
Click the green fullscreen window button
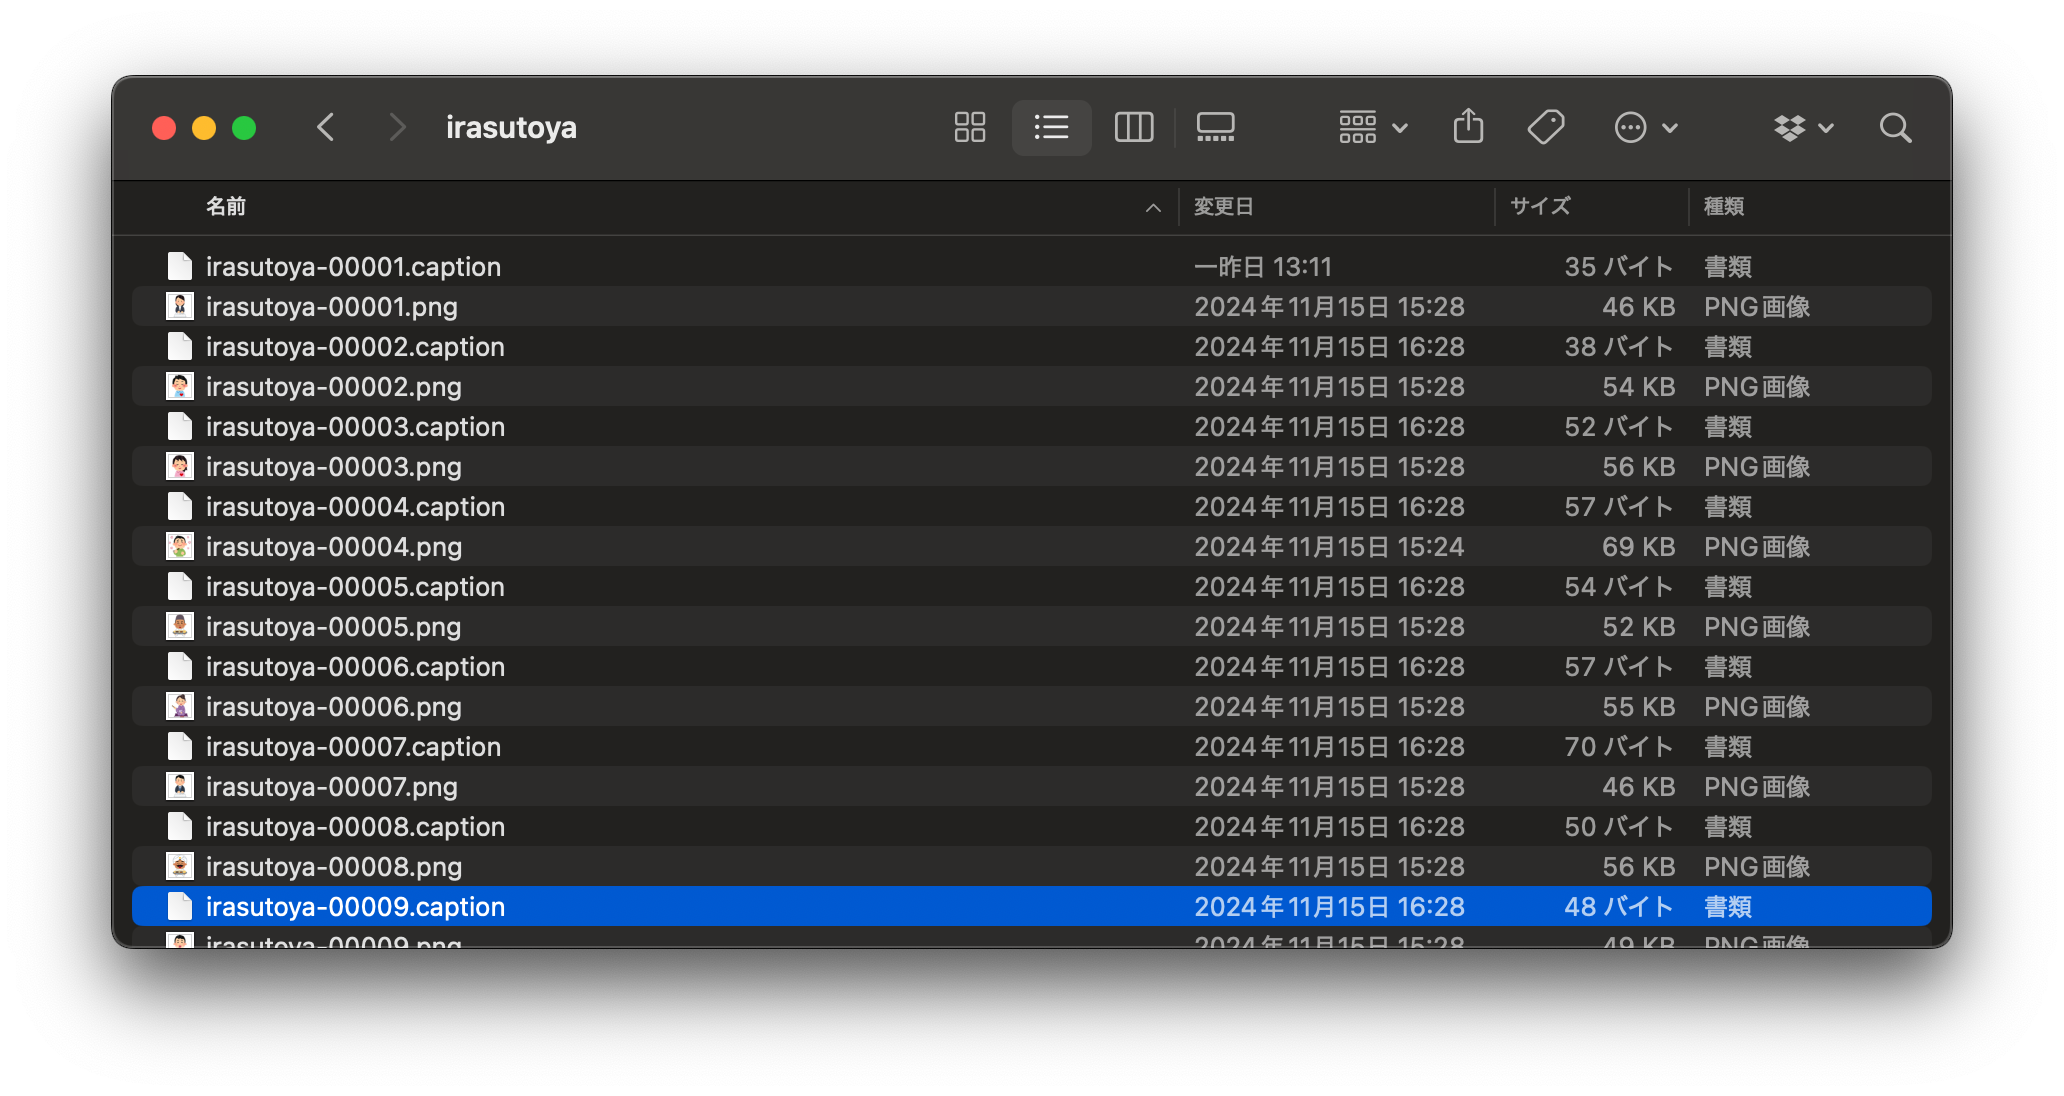[244, 128]
